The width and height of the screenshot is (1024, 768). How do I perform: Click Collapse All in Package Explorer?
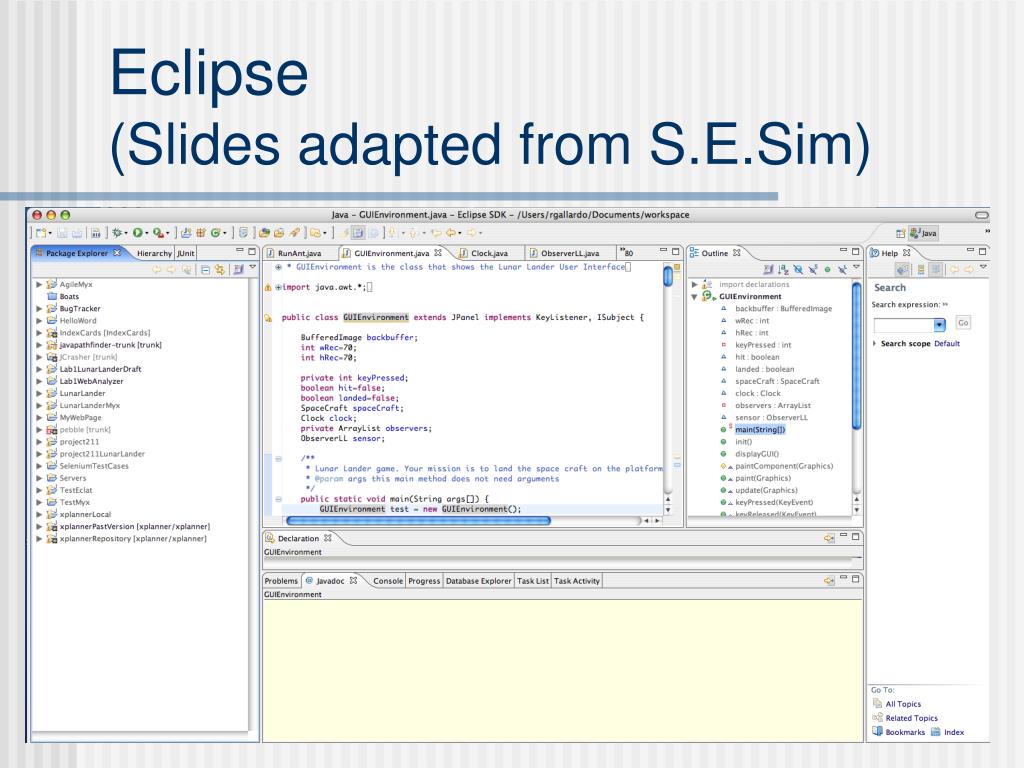[205, 269]
